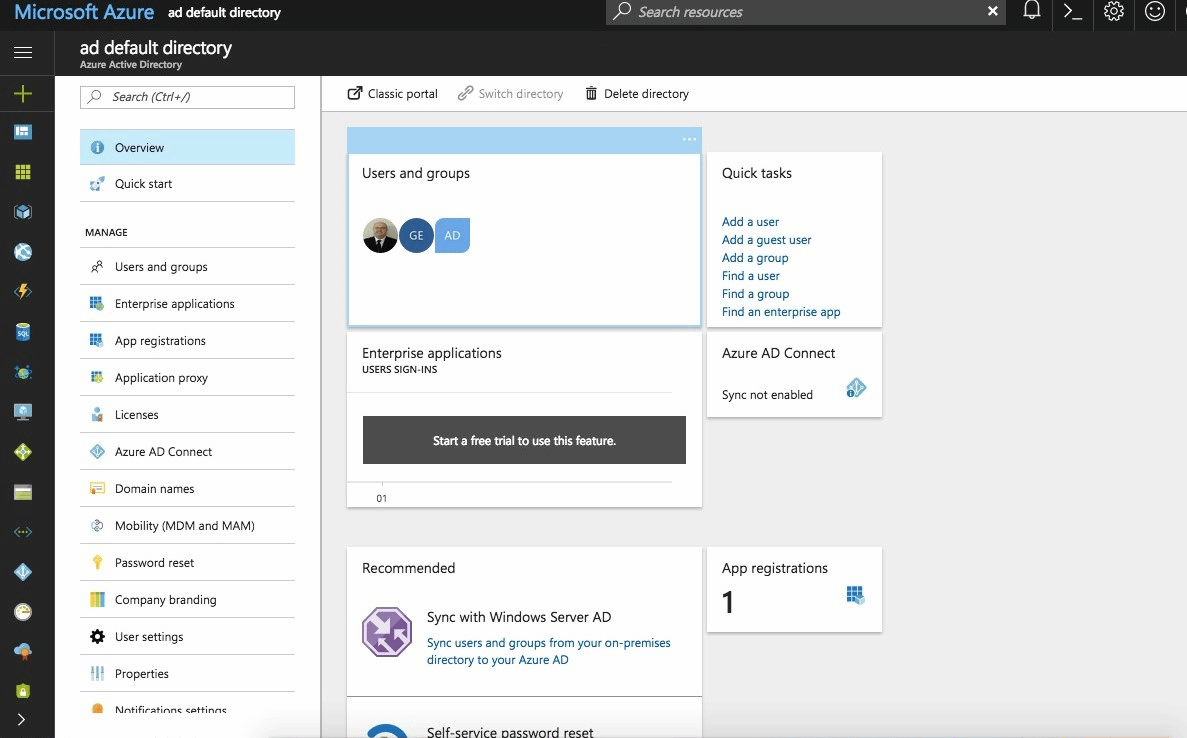Open the notifications bell
The image size is (1187, 738).
[1031, 13]
